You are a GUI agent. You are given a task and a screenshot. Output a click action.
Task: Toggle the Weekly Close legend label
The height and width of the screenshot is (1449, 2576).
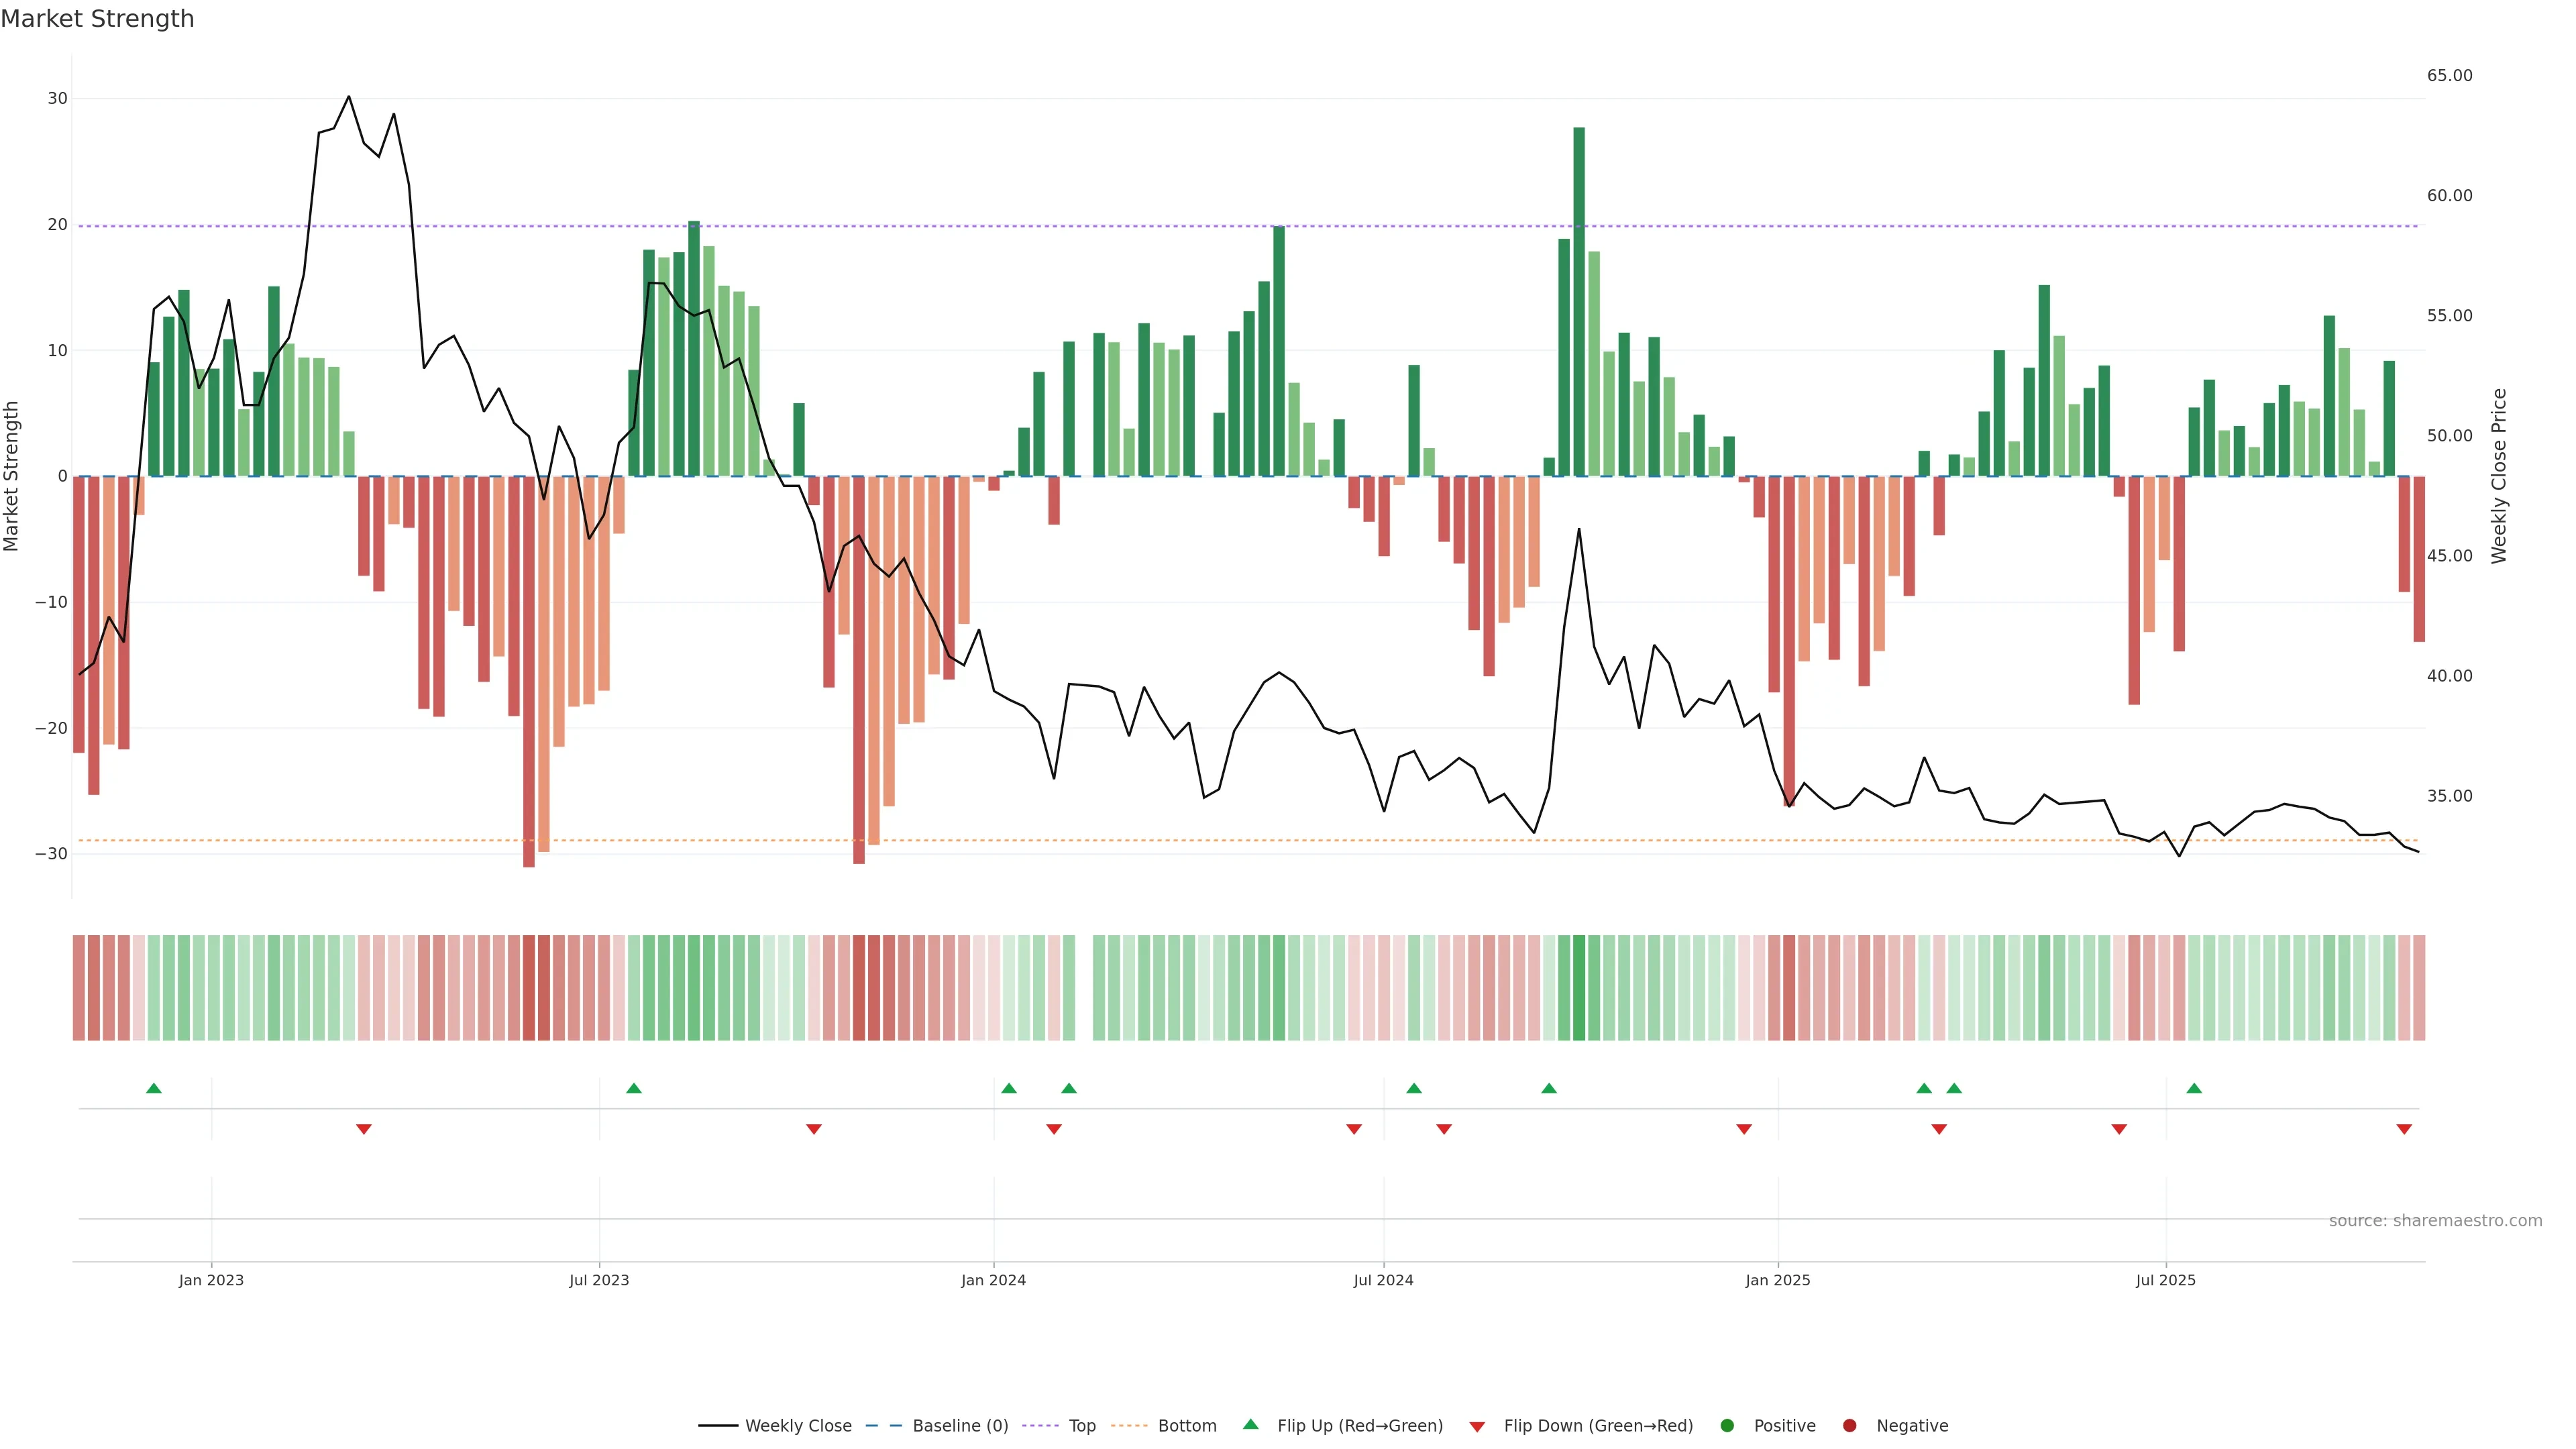(798, 1426)
